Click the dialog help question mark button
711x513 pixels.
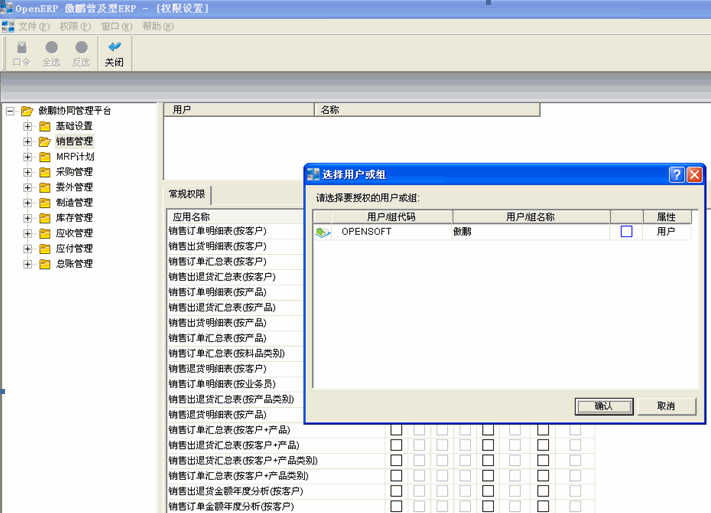pyautogui.click(x=676, y=174)
